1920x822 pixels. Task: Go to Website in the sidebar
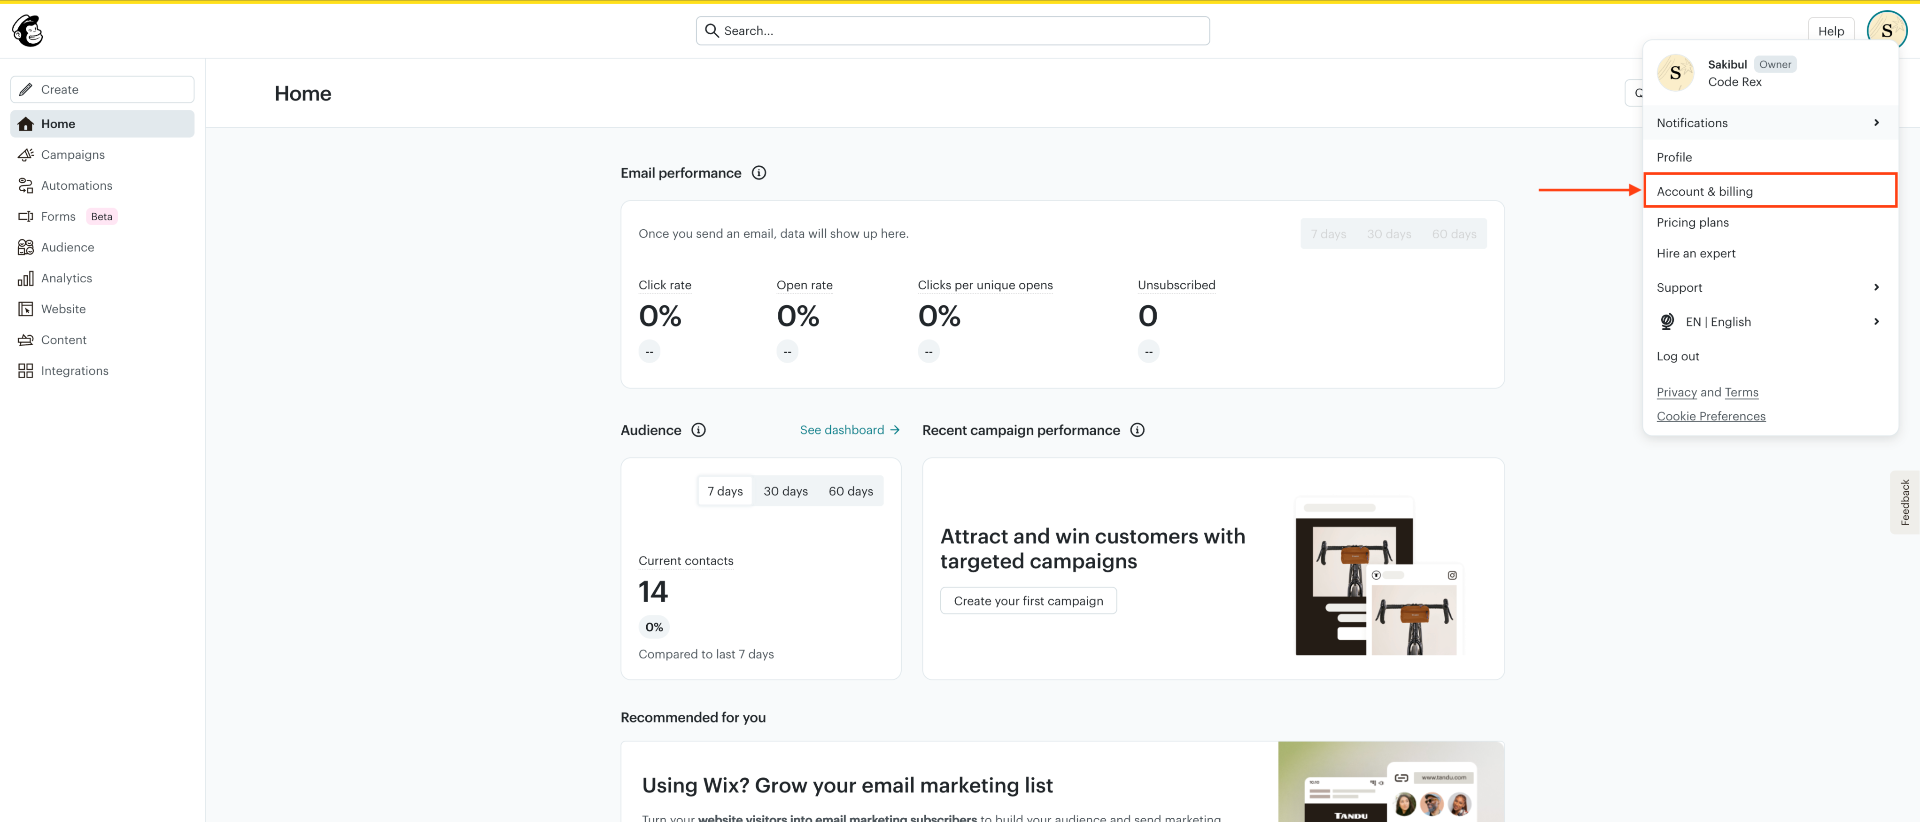coord(102,309)
